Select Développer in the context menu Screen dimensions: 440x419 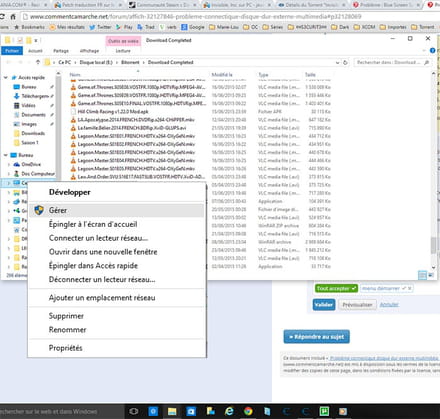click(116, 192)
